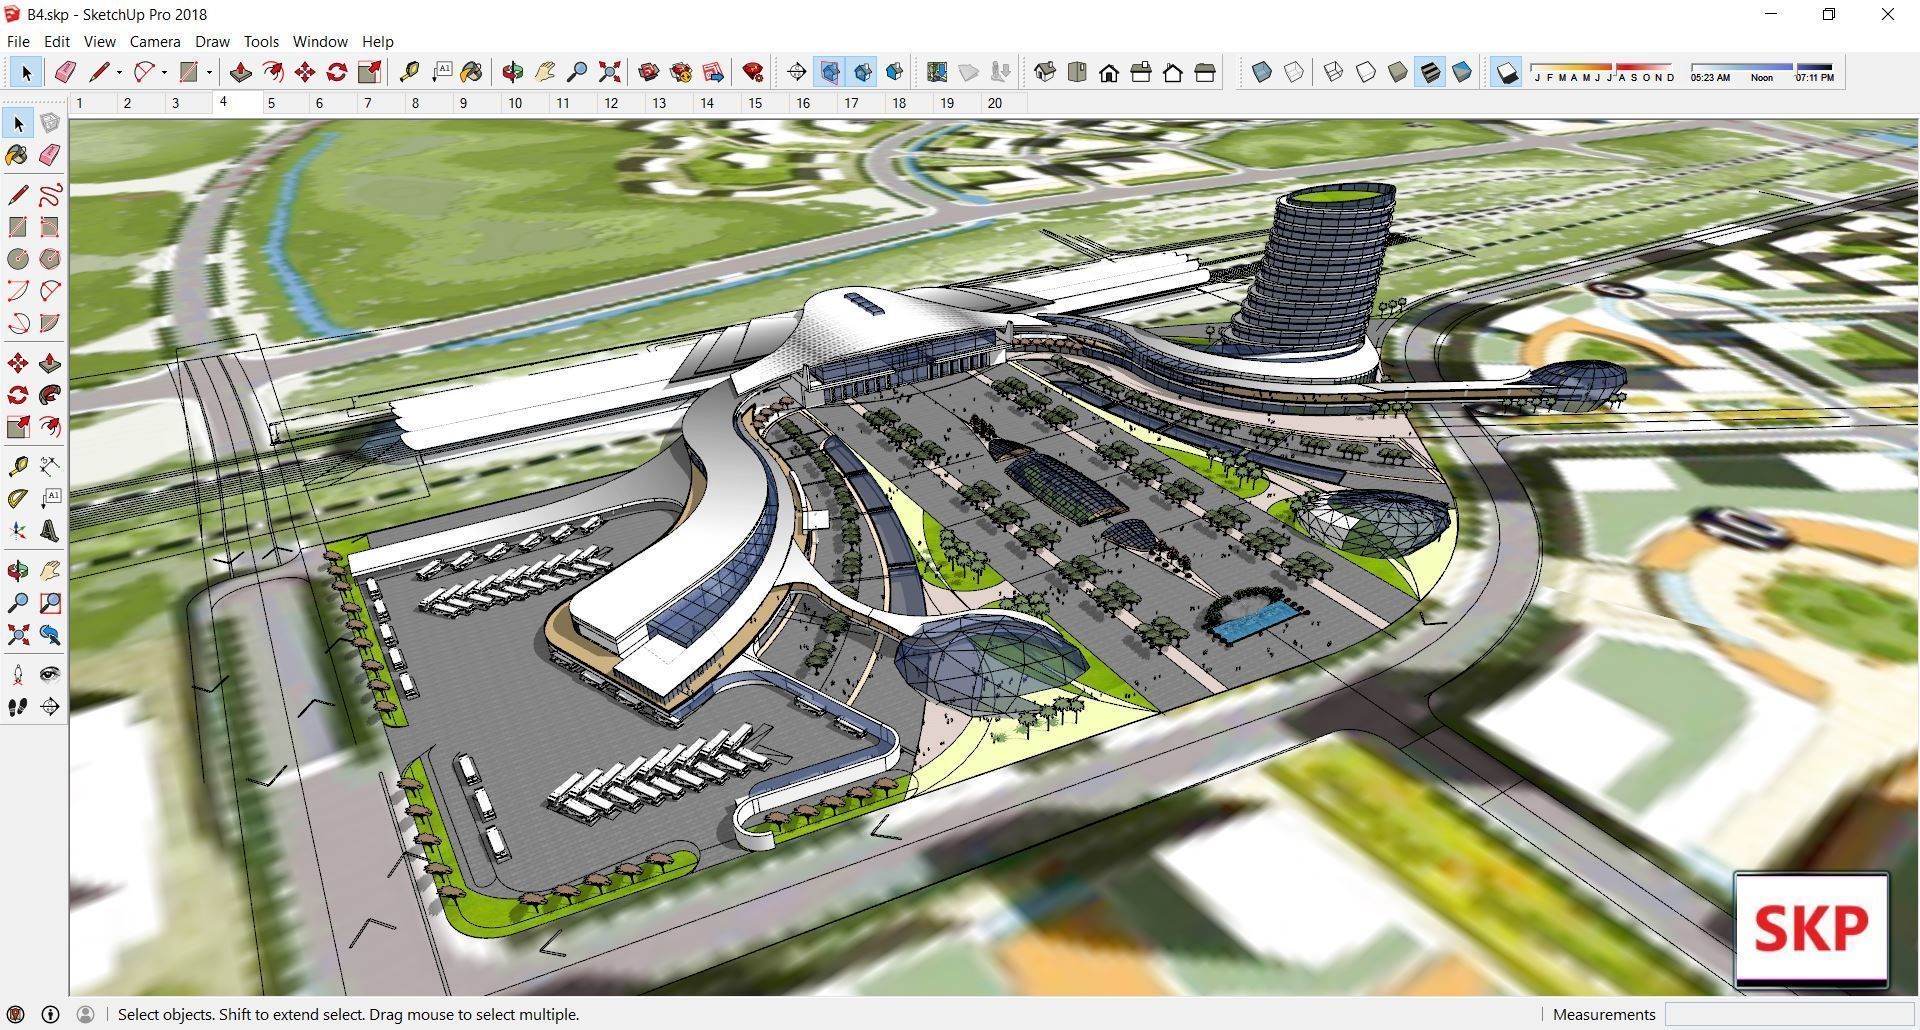
Task: Open the File menu
Action: [x=18, y=41]
